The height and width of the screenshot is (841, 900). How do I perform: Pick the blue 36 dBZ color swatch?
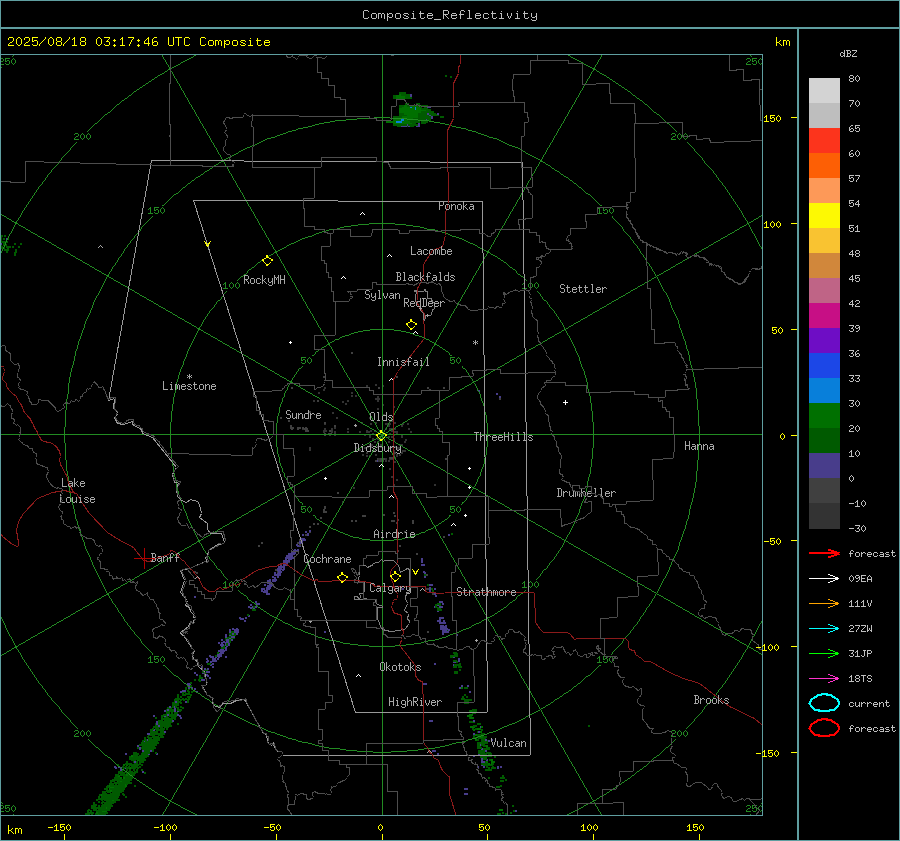point(824,365)
